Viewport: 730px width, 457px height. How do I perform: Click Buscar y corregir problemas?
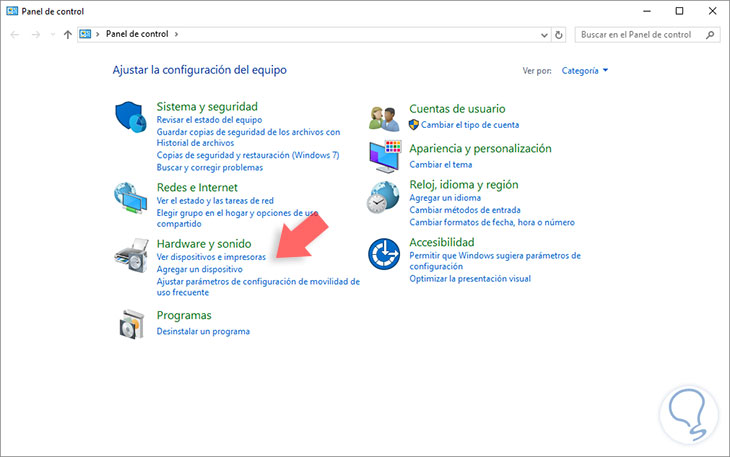(x=210, y=168)
